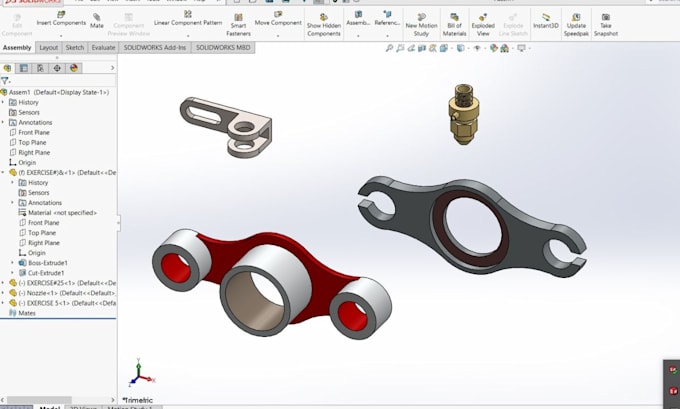
Task: Expand the manager tabs chevron arrow
Action: tap(112, 68)
